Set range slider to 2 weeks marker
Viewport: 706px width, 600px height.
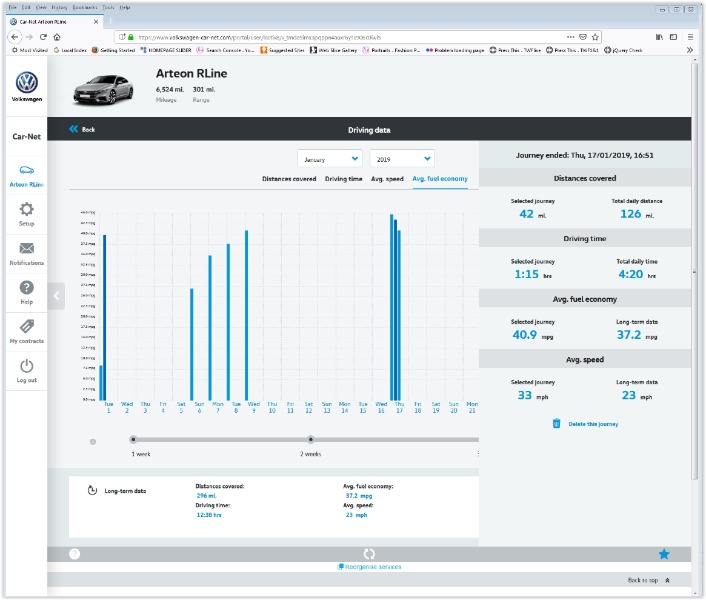[x=311, y=439]
